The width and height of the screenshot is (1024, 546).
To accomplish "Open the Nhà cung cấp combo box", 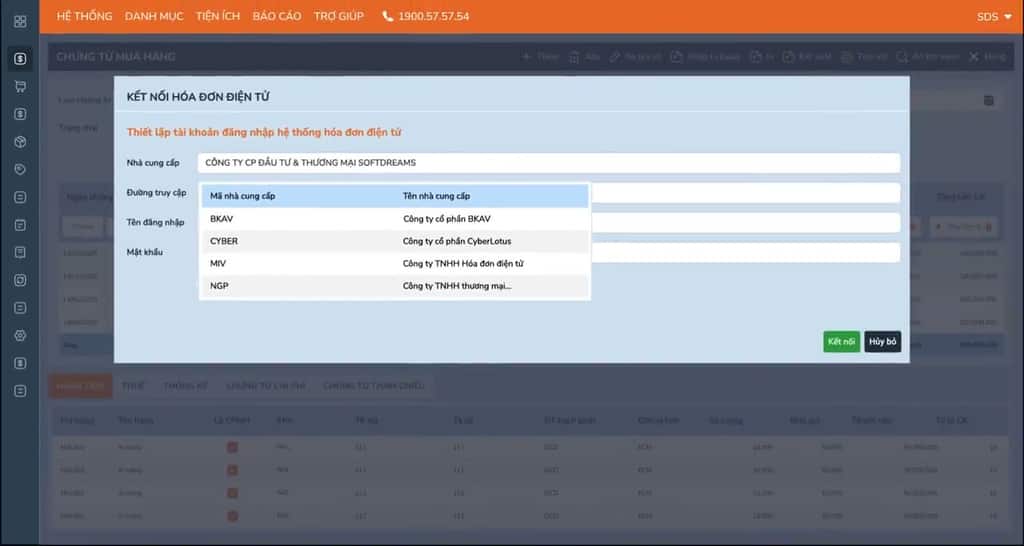I will click(x=549, y=163).
